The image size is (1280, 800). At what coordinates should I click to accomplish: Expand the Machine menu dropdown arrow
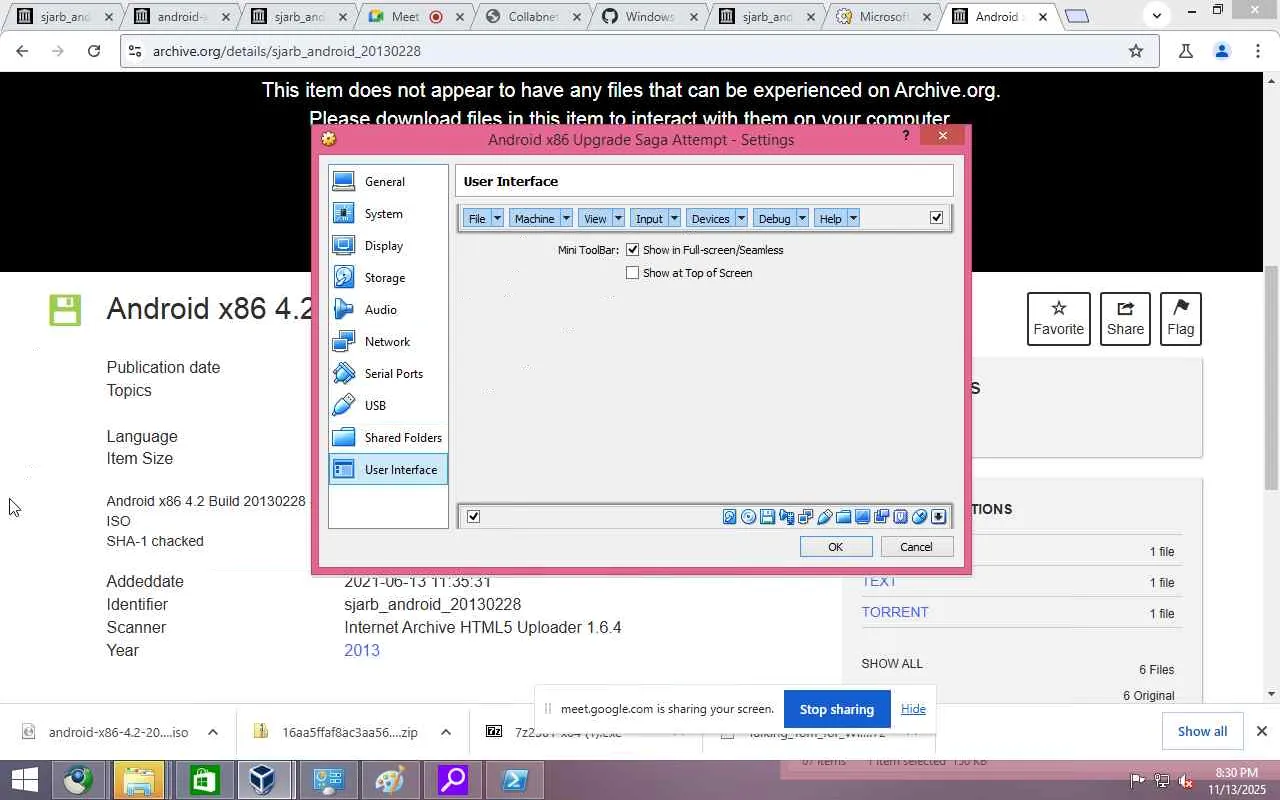point(566,219)
